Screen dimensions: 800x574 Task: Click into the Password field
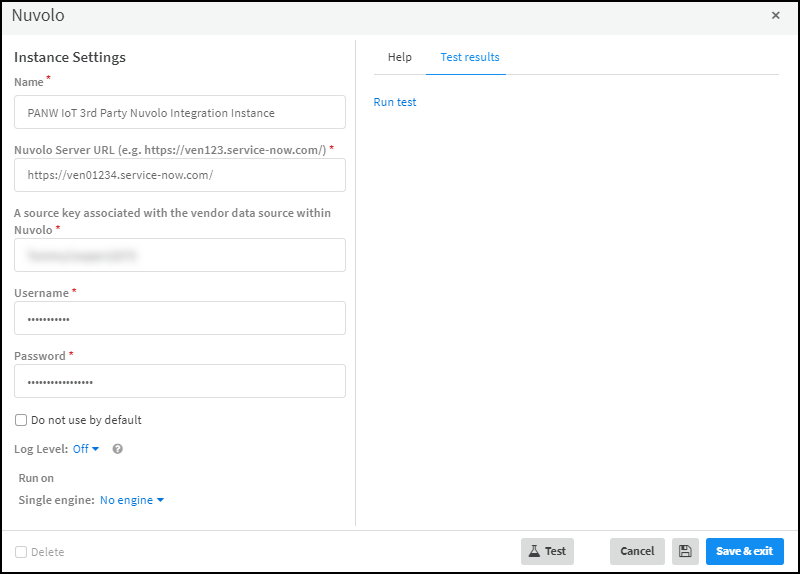pyautogui.click(x=180, y=381)
